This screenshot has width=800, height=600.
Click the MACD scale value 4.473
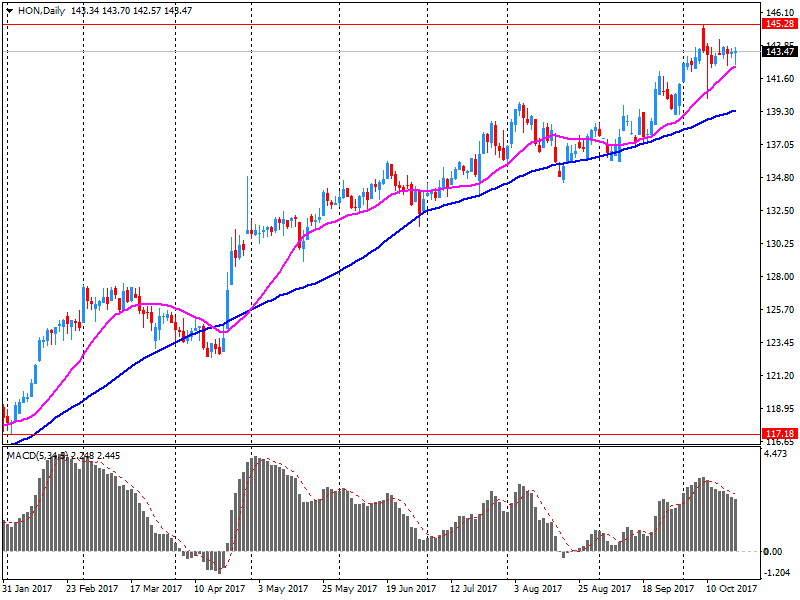pyautogui.click(x=776, y=454)
